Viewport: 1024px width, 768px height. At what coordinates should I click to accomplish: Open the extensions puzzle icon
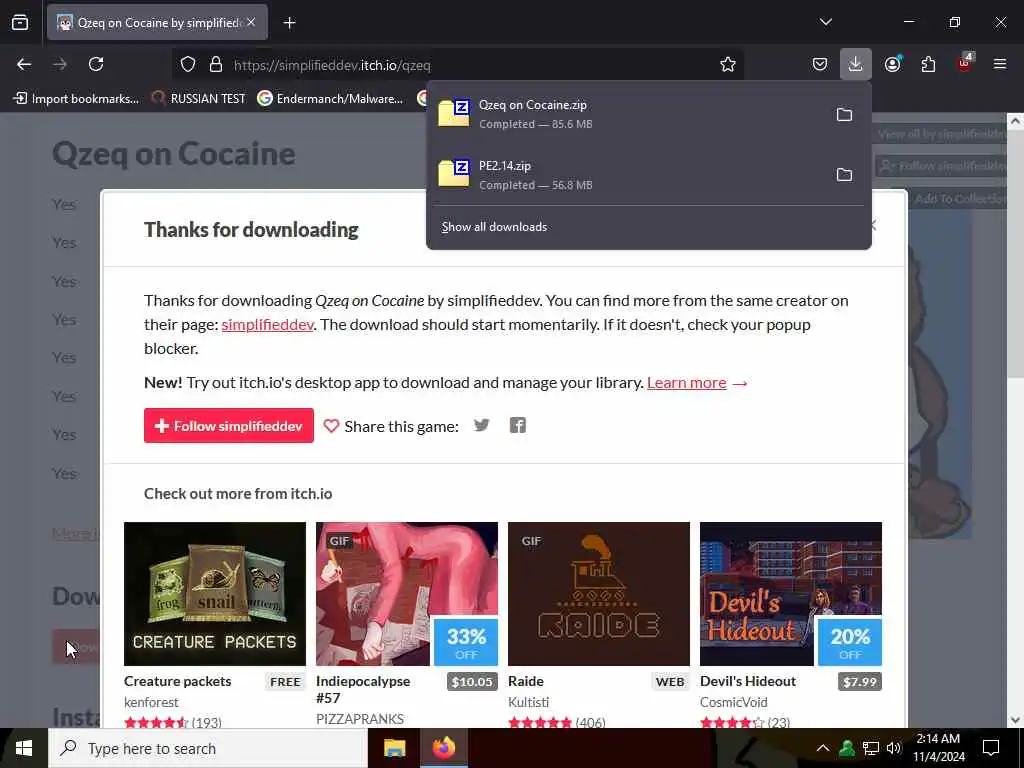pos(928,64)
